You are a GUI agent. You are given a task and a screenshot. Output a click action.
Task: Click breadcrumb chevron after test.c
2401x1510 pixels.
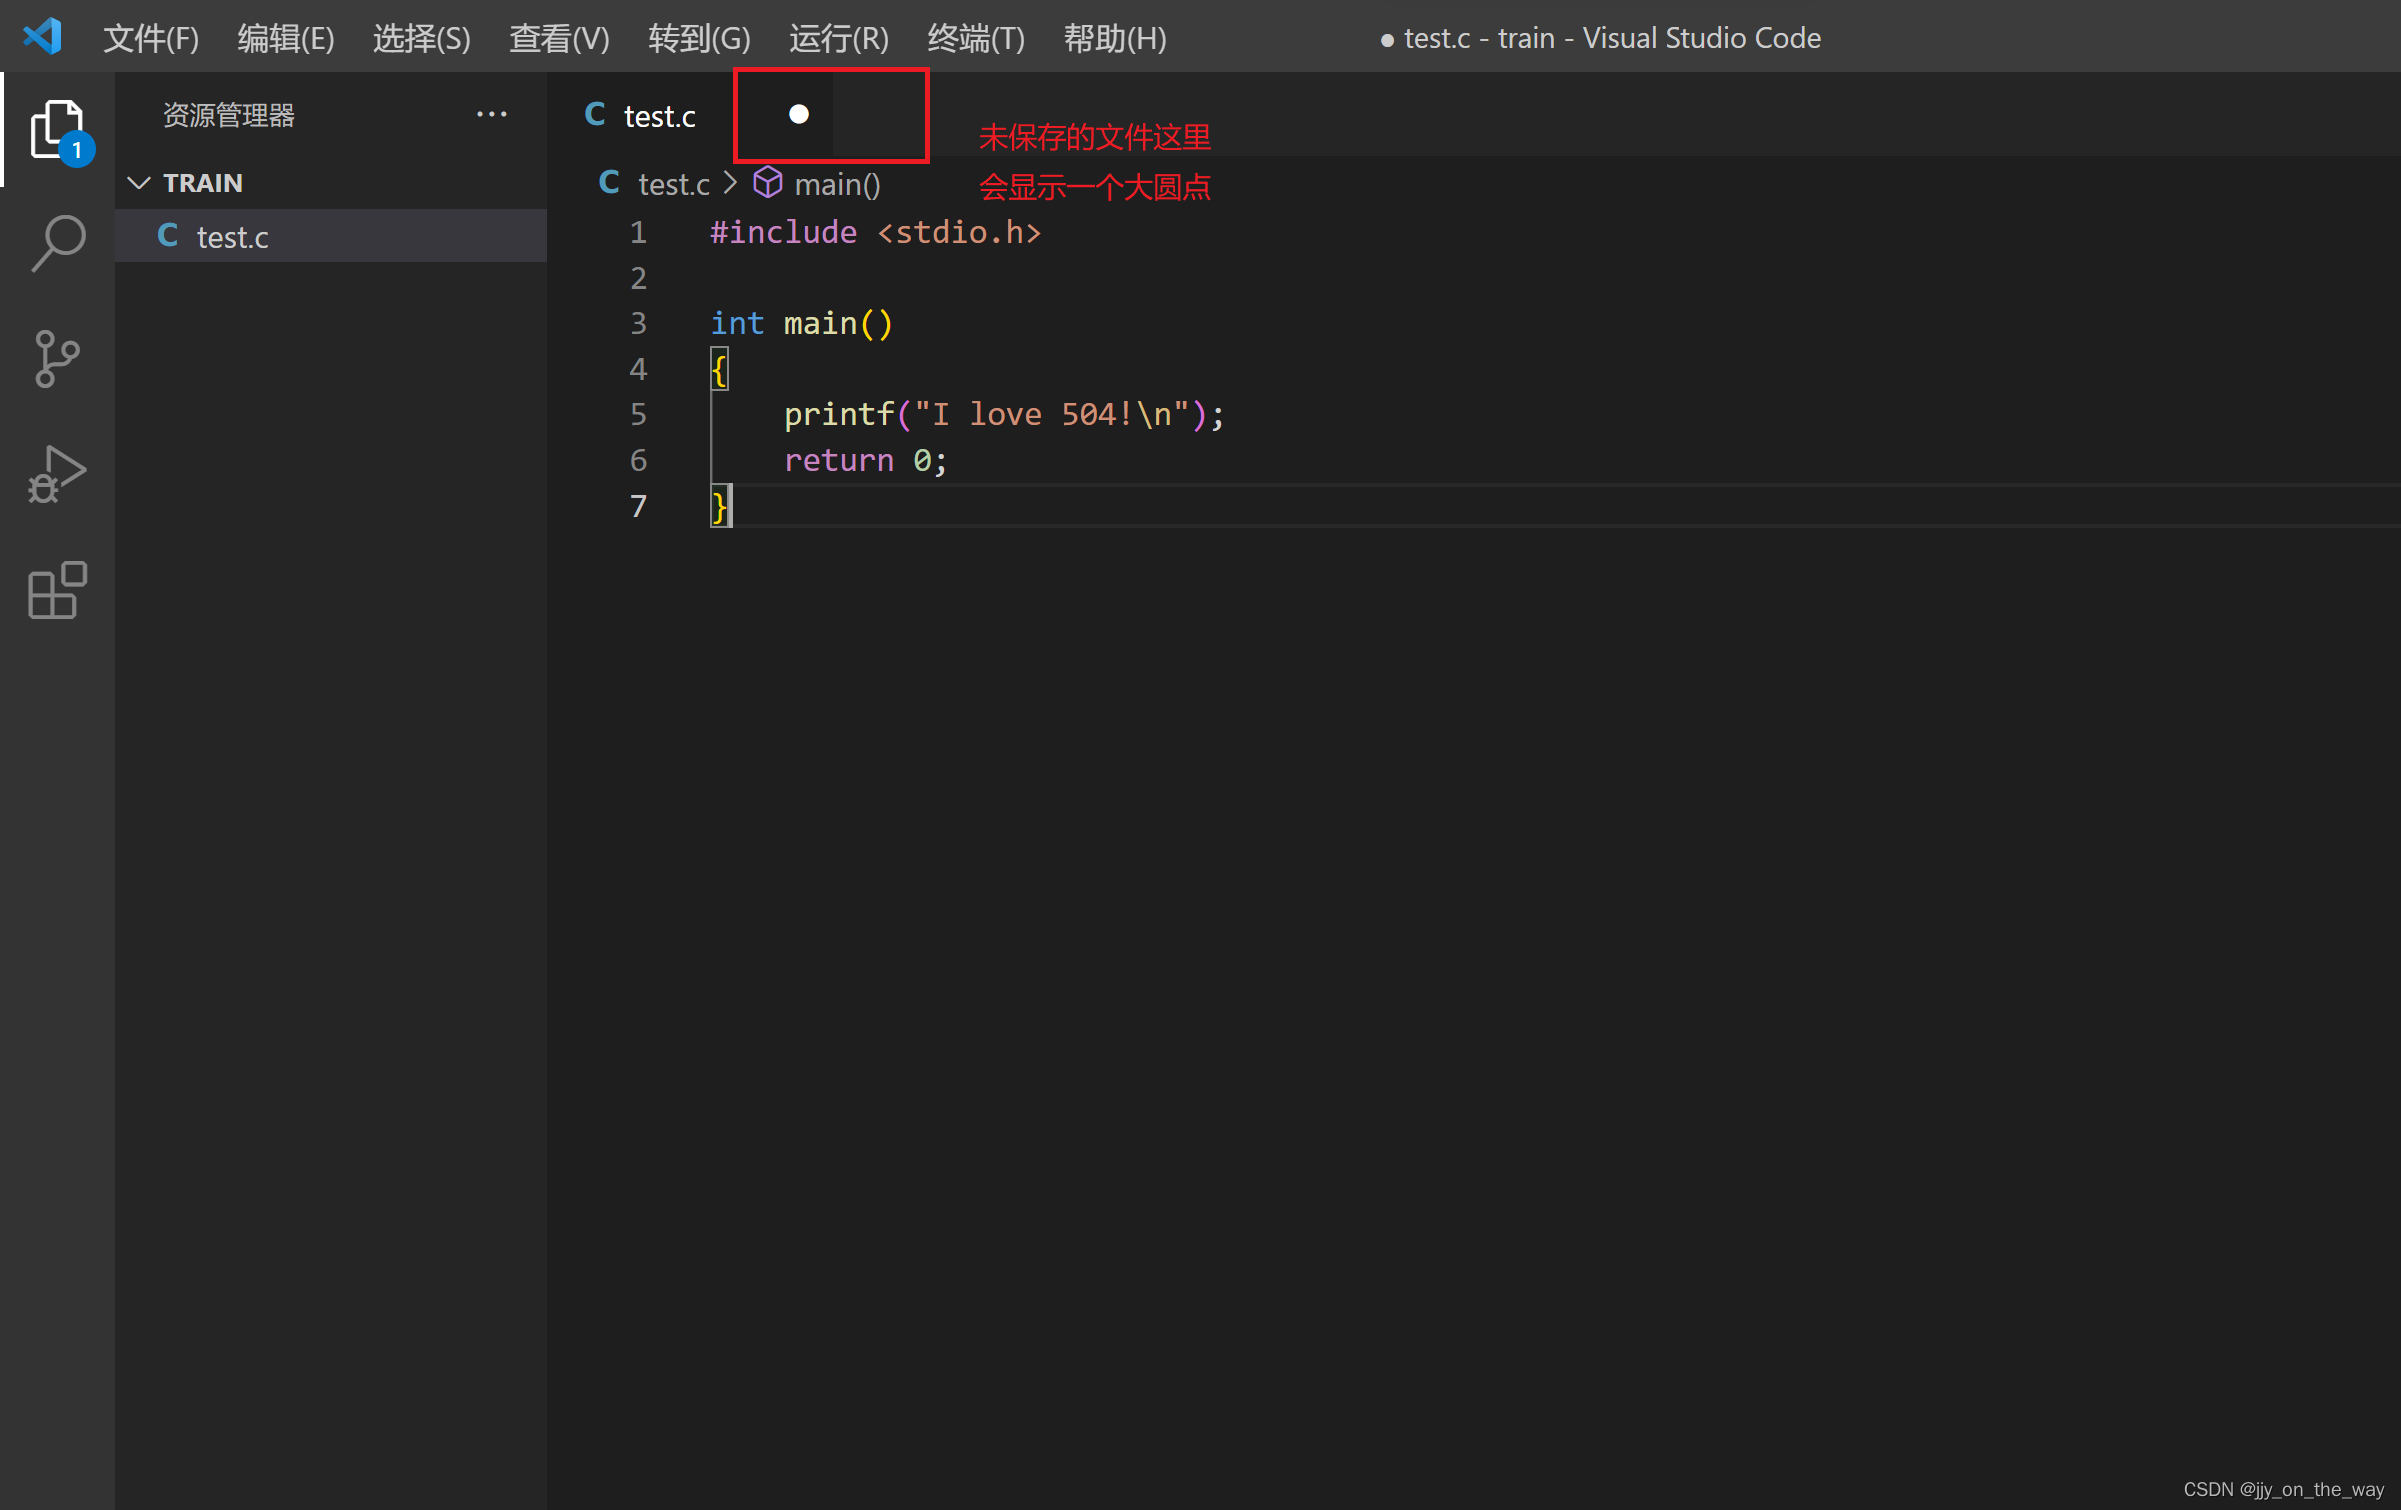[731, 183]
